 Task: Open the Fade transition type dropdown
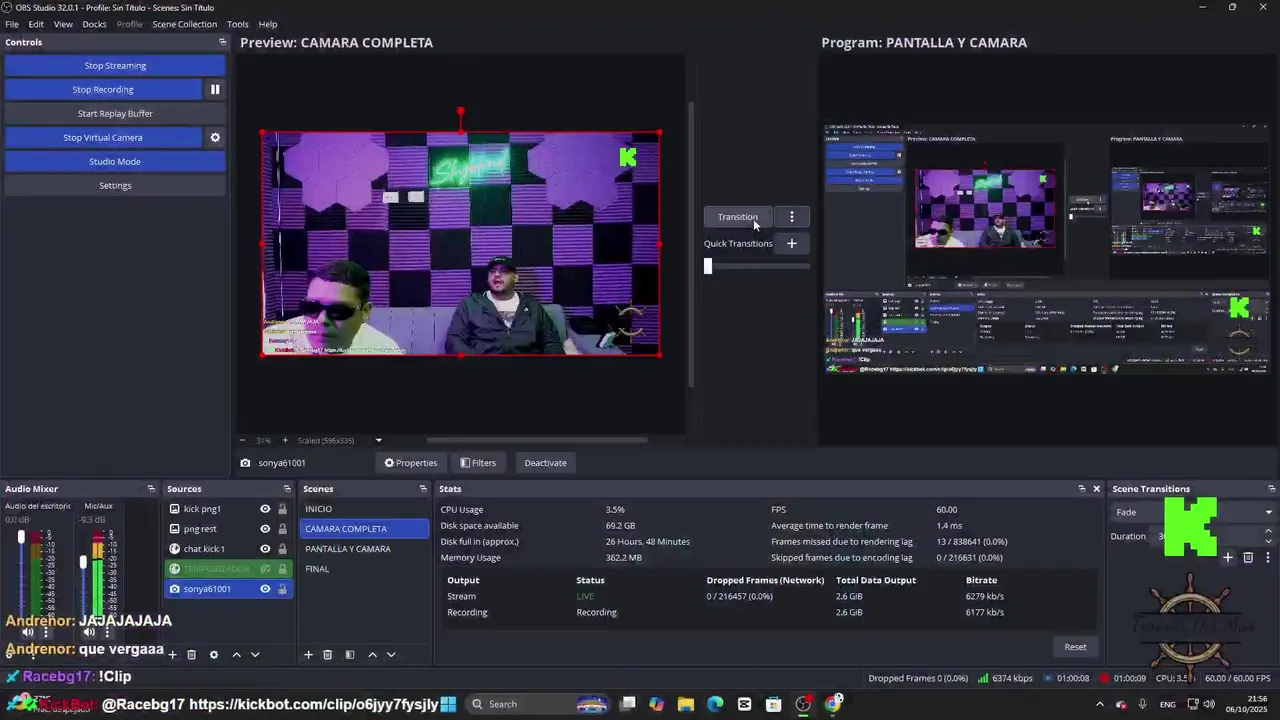coord(1194,512)
